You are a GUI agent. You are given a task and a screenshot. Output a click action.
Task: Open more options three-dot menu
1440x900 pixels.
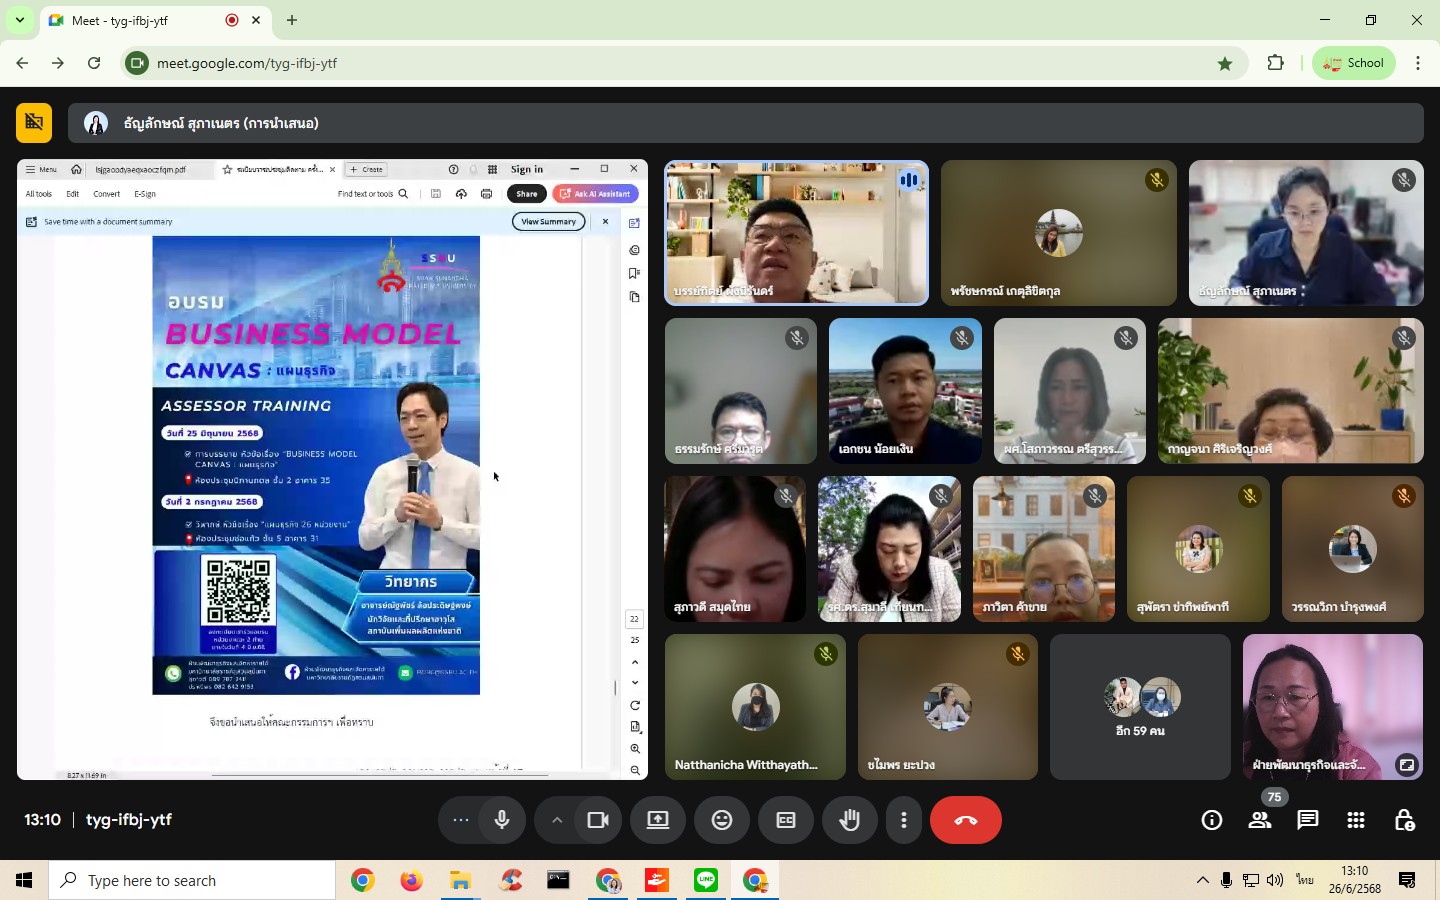click(x=904, y=820)
